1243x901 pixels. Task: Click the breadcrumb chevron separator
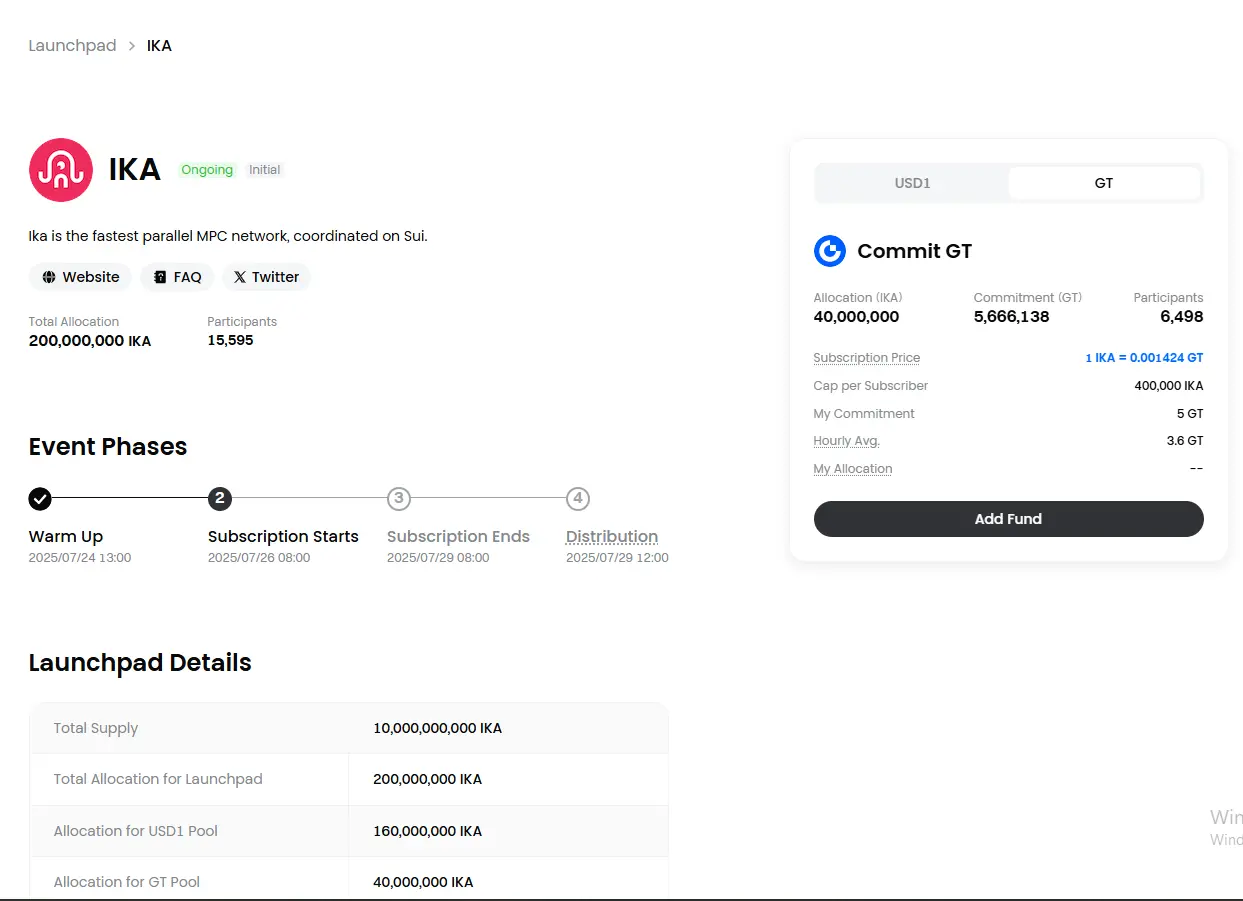click(x=132, y=46)
